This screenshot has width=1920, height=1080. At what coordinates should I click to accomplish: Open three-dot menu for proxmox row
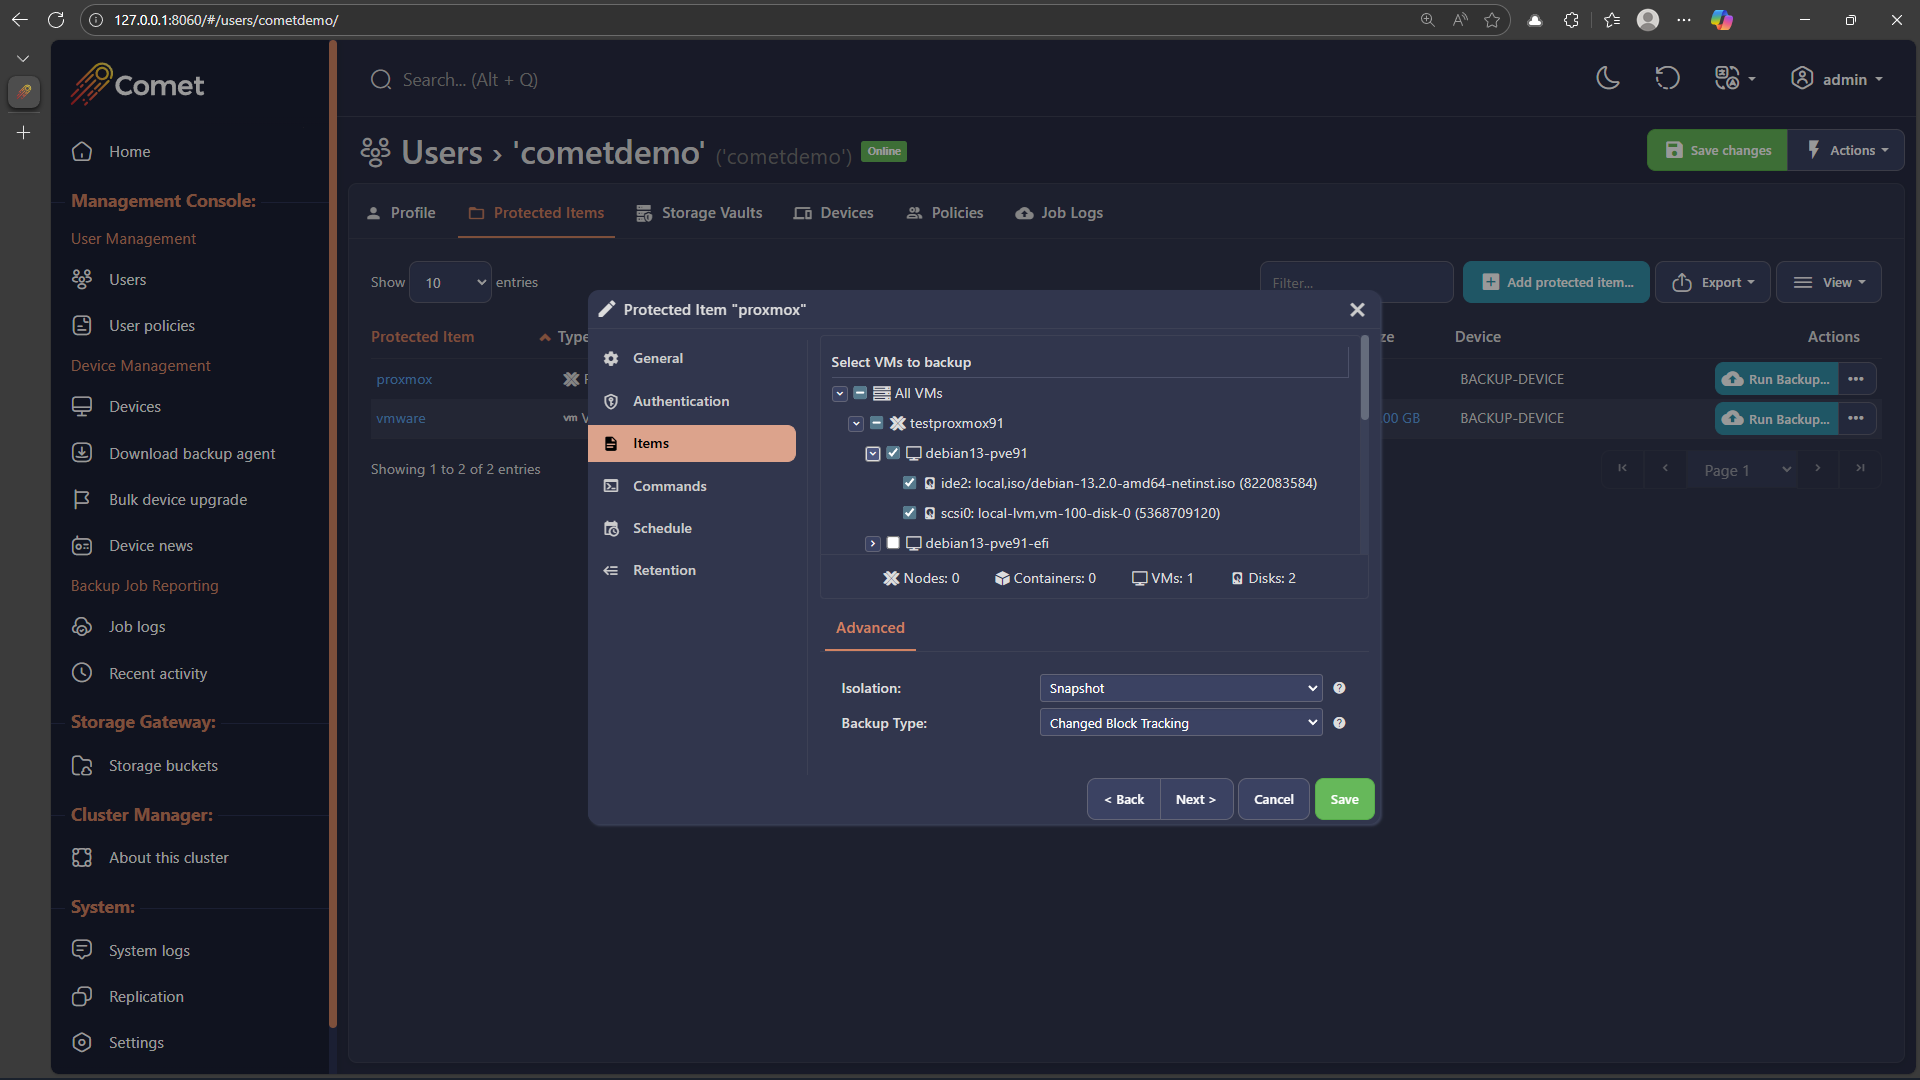(x=1856, y=379)
